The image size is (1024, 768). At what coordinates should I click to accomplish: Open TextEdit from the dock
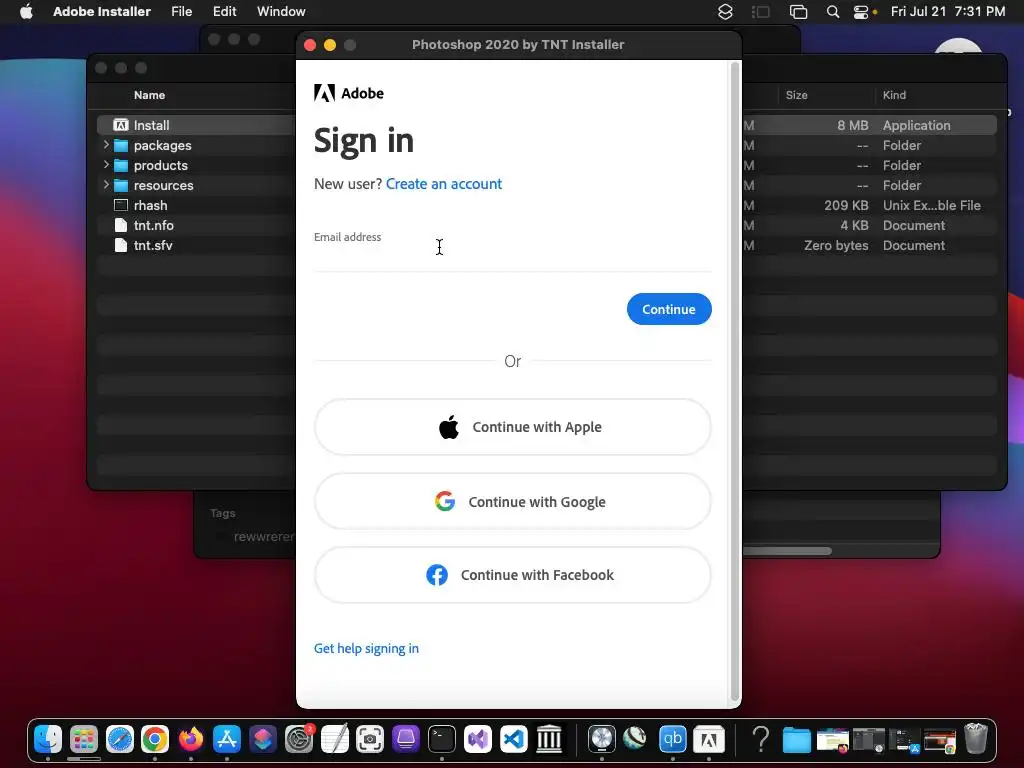334,739
